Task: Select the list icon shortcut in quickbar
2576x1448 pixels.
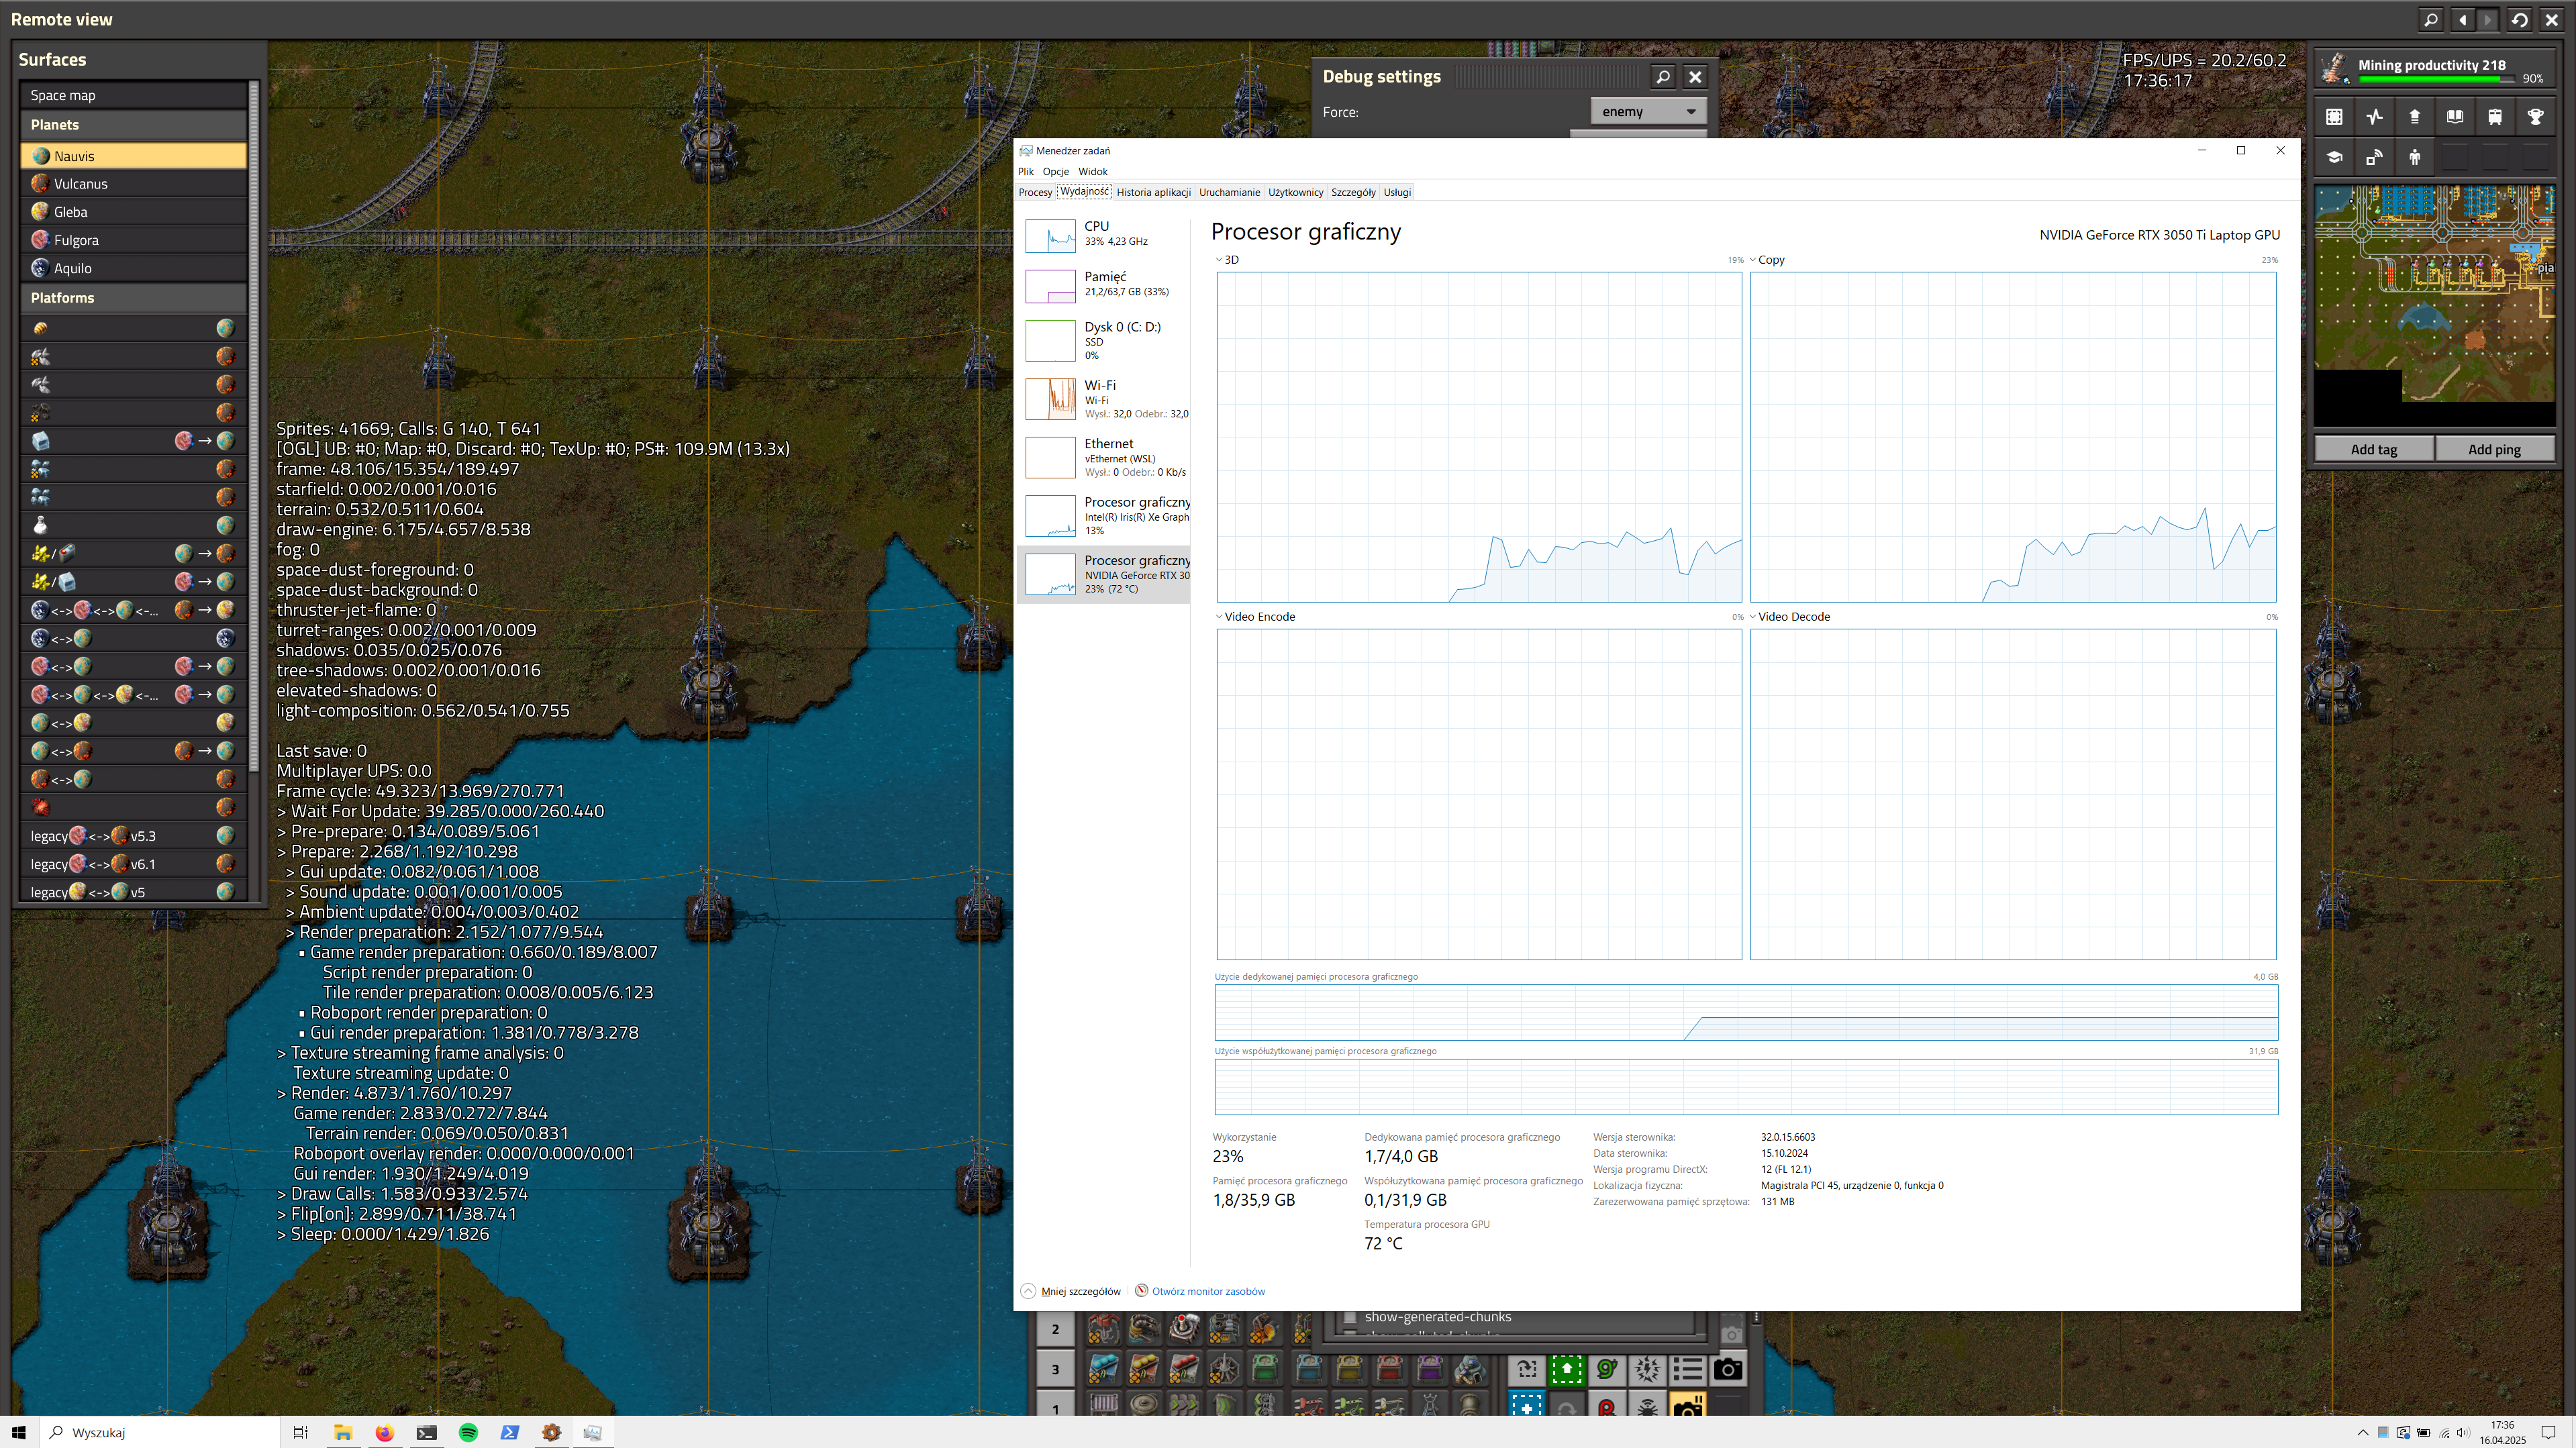Action: click(x=1687, y=1369)
